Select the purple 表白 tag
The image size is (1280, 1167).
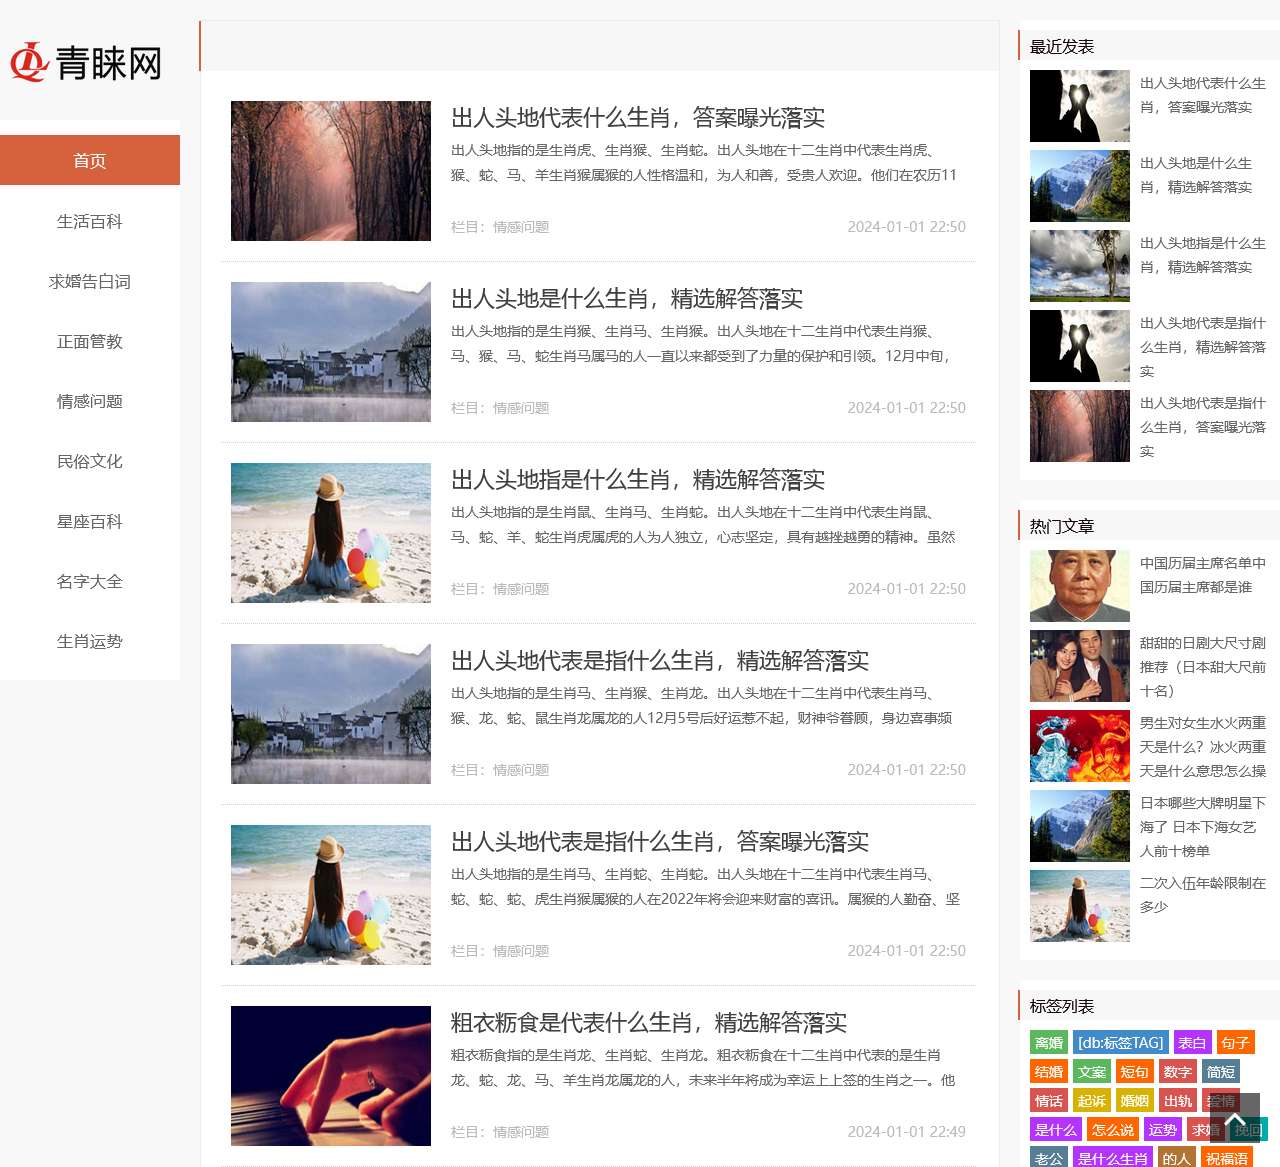[1190, 1042]
